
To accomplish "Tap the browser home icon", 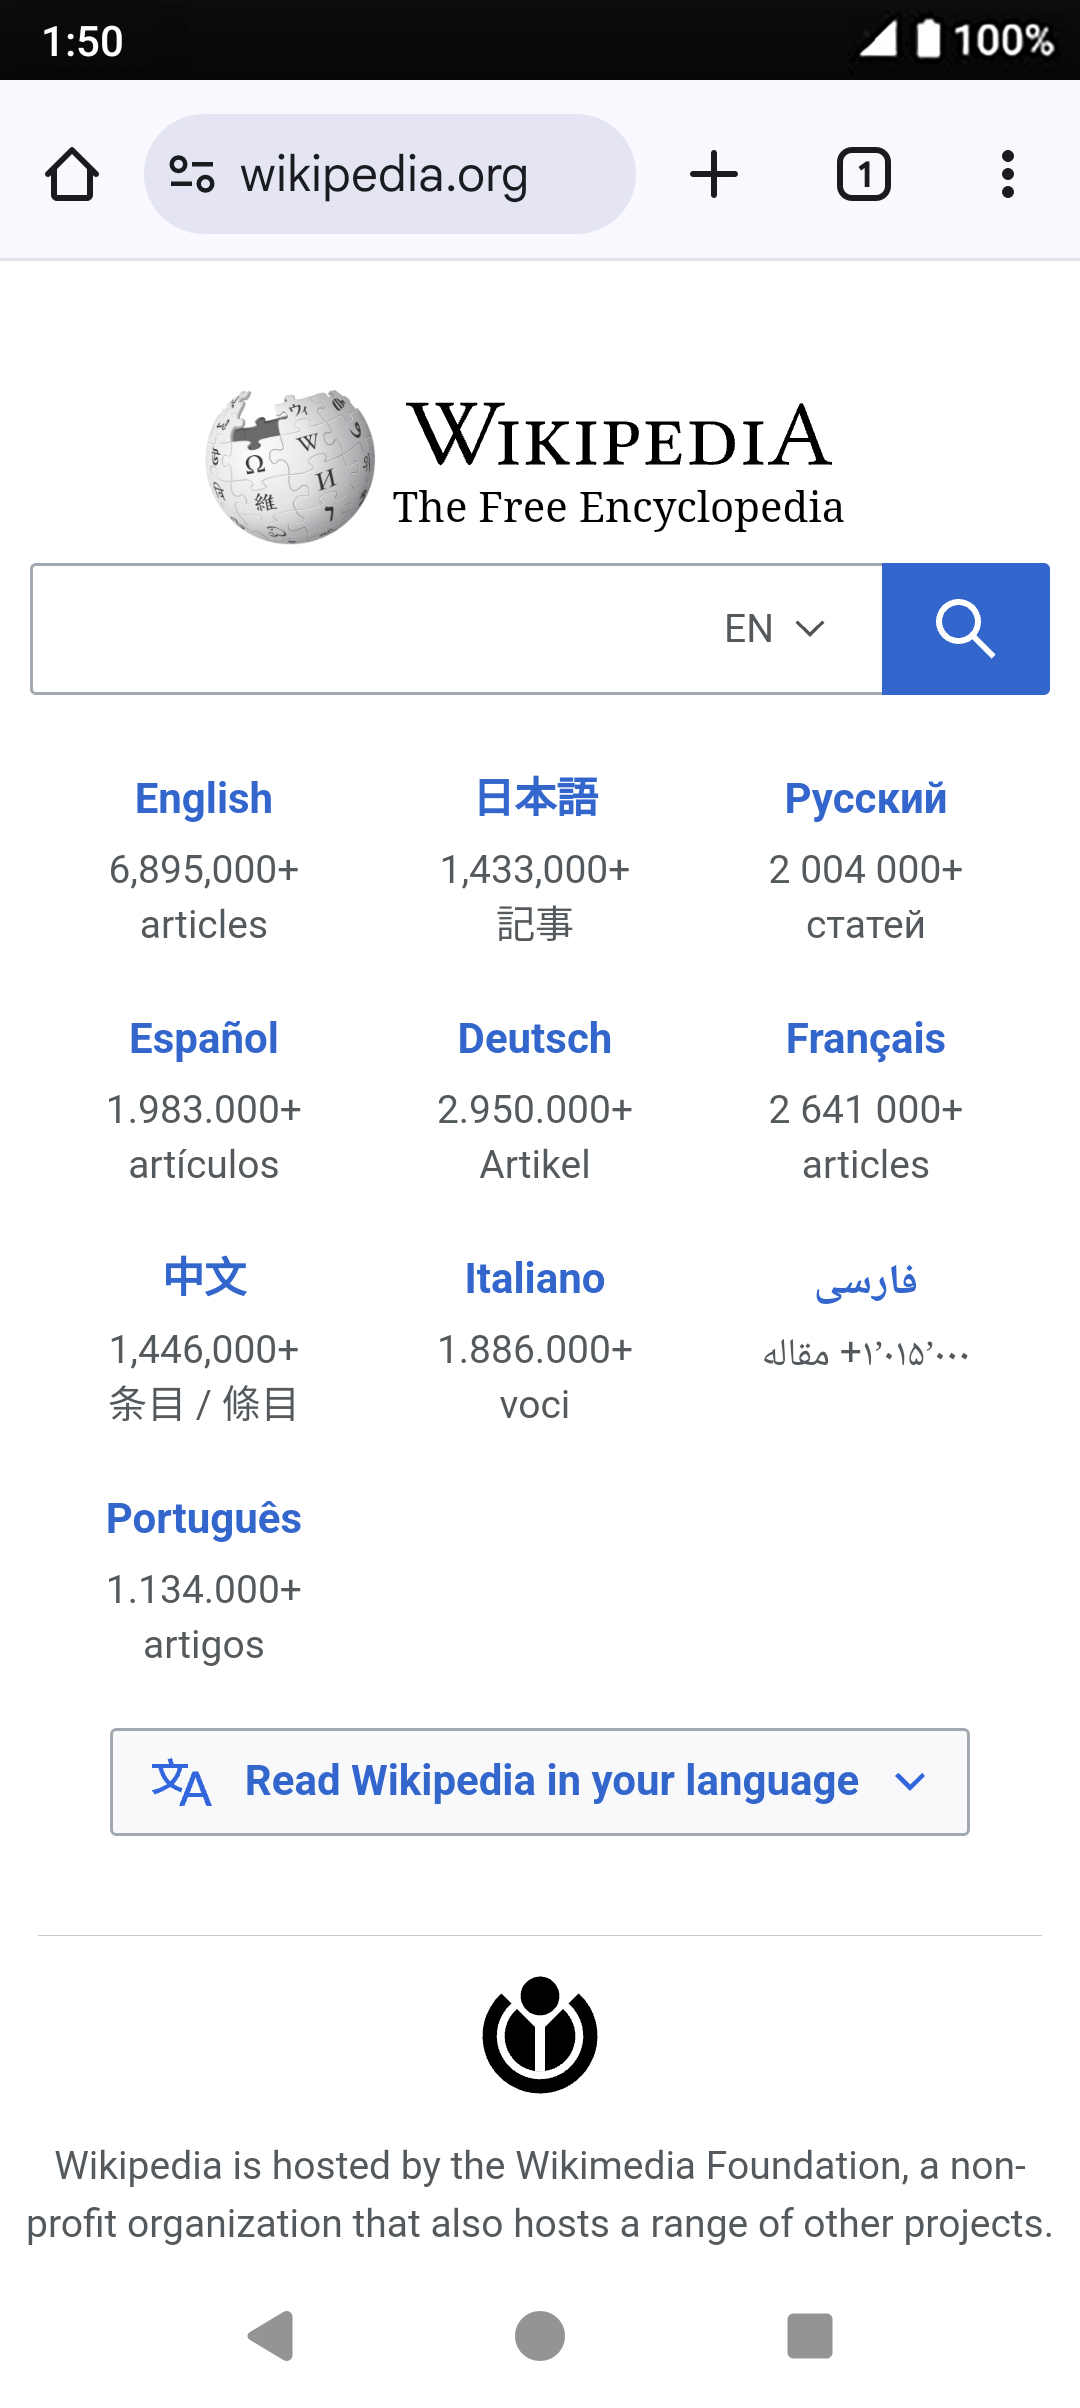I will (72, 175).
